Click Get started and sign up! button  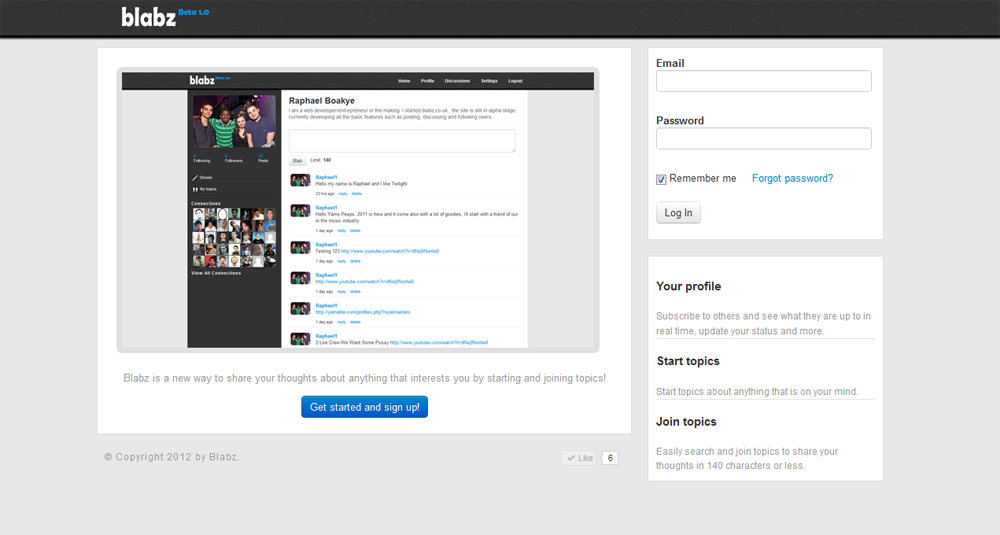[364, 407]
